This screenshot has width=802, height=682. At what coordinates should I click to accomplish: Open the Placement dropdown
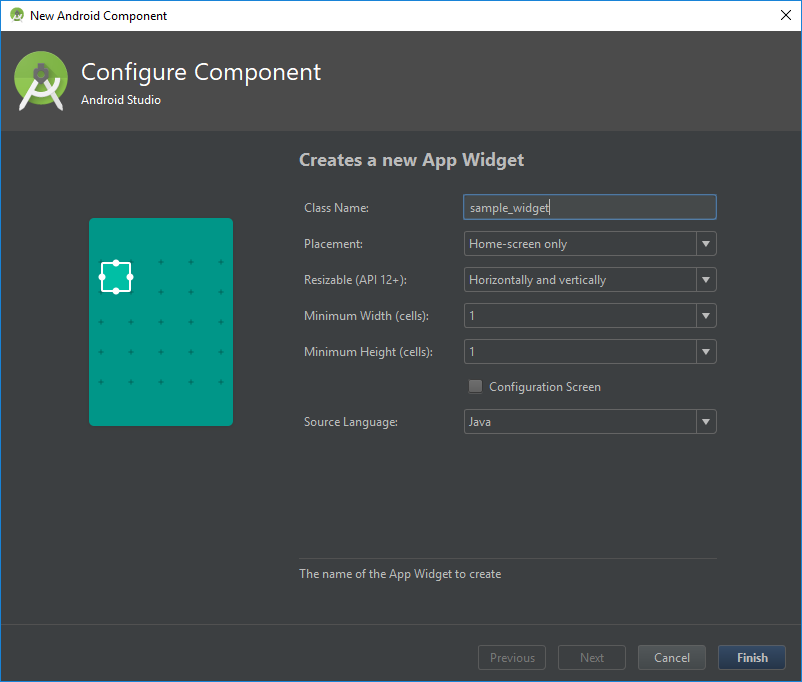pyautogui.click(x=590, y=244)
